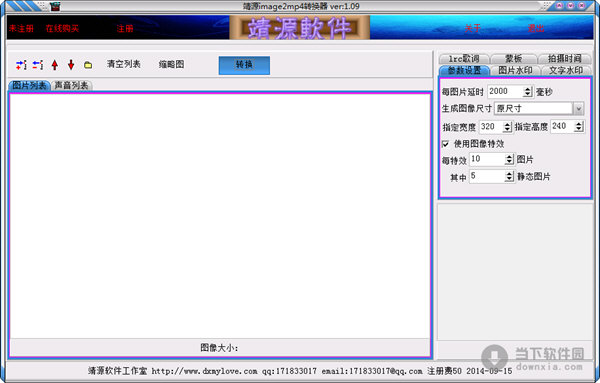The width and height of the screenshot is (600, 383).
Task: Click the remove-item-from-list icon
Action: tap(38, 65)
